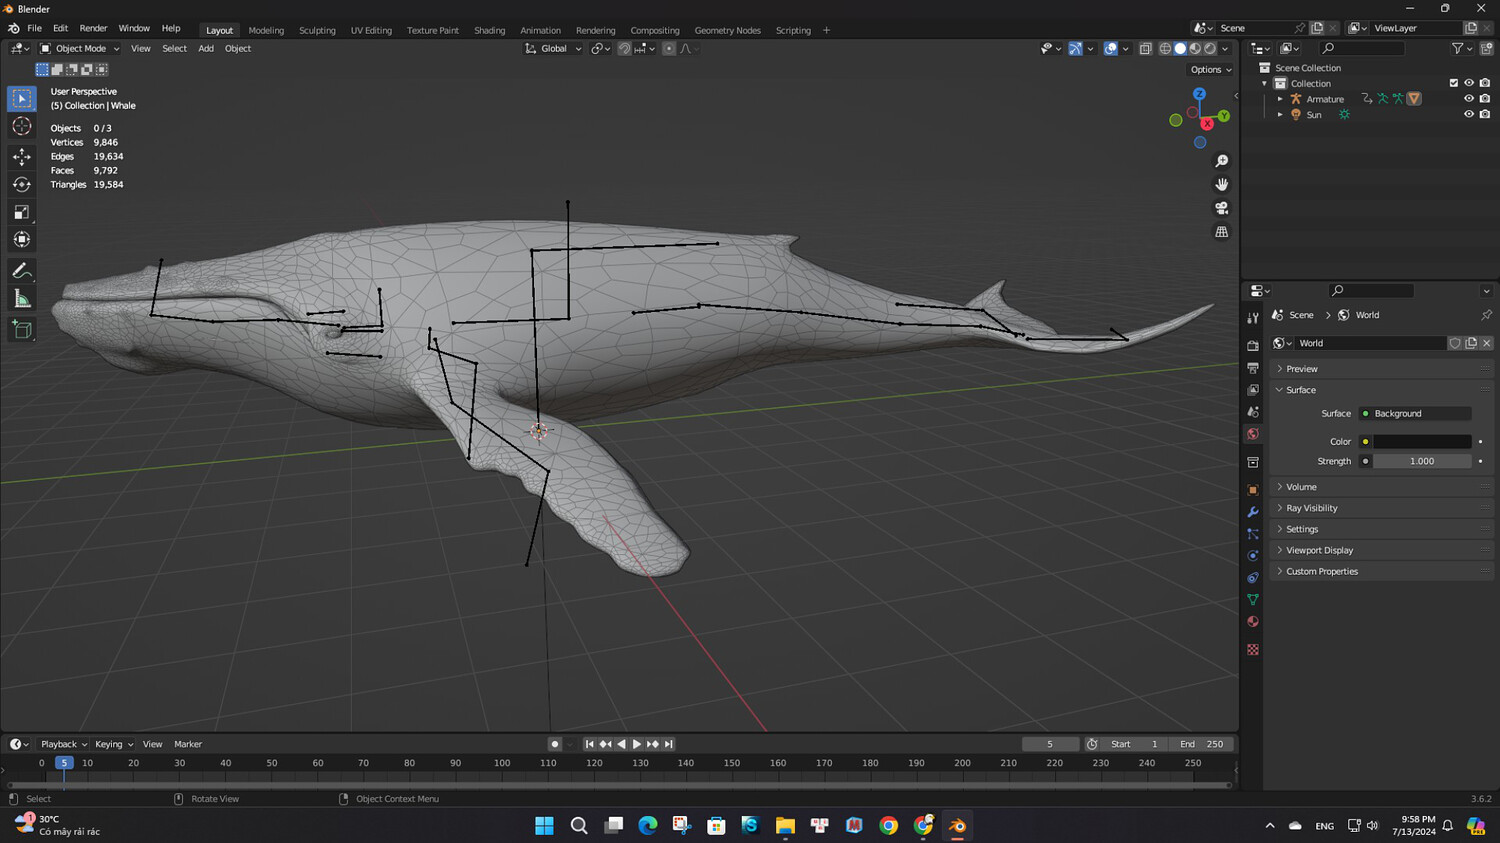Click the world Color swatch
The width and height of the screenshot is (1500, 843).
1421,441
